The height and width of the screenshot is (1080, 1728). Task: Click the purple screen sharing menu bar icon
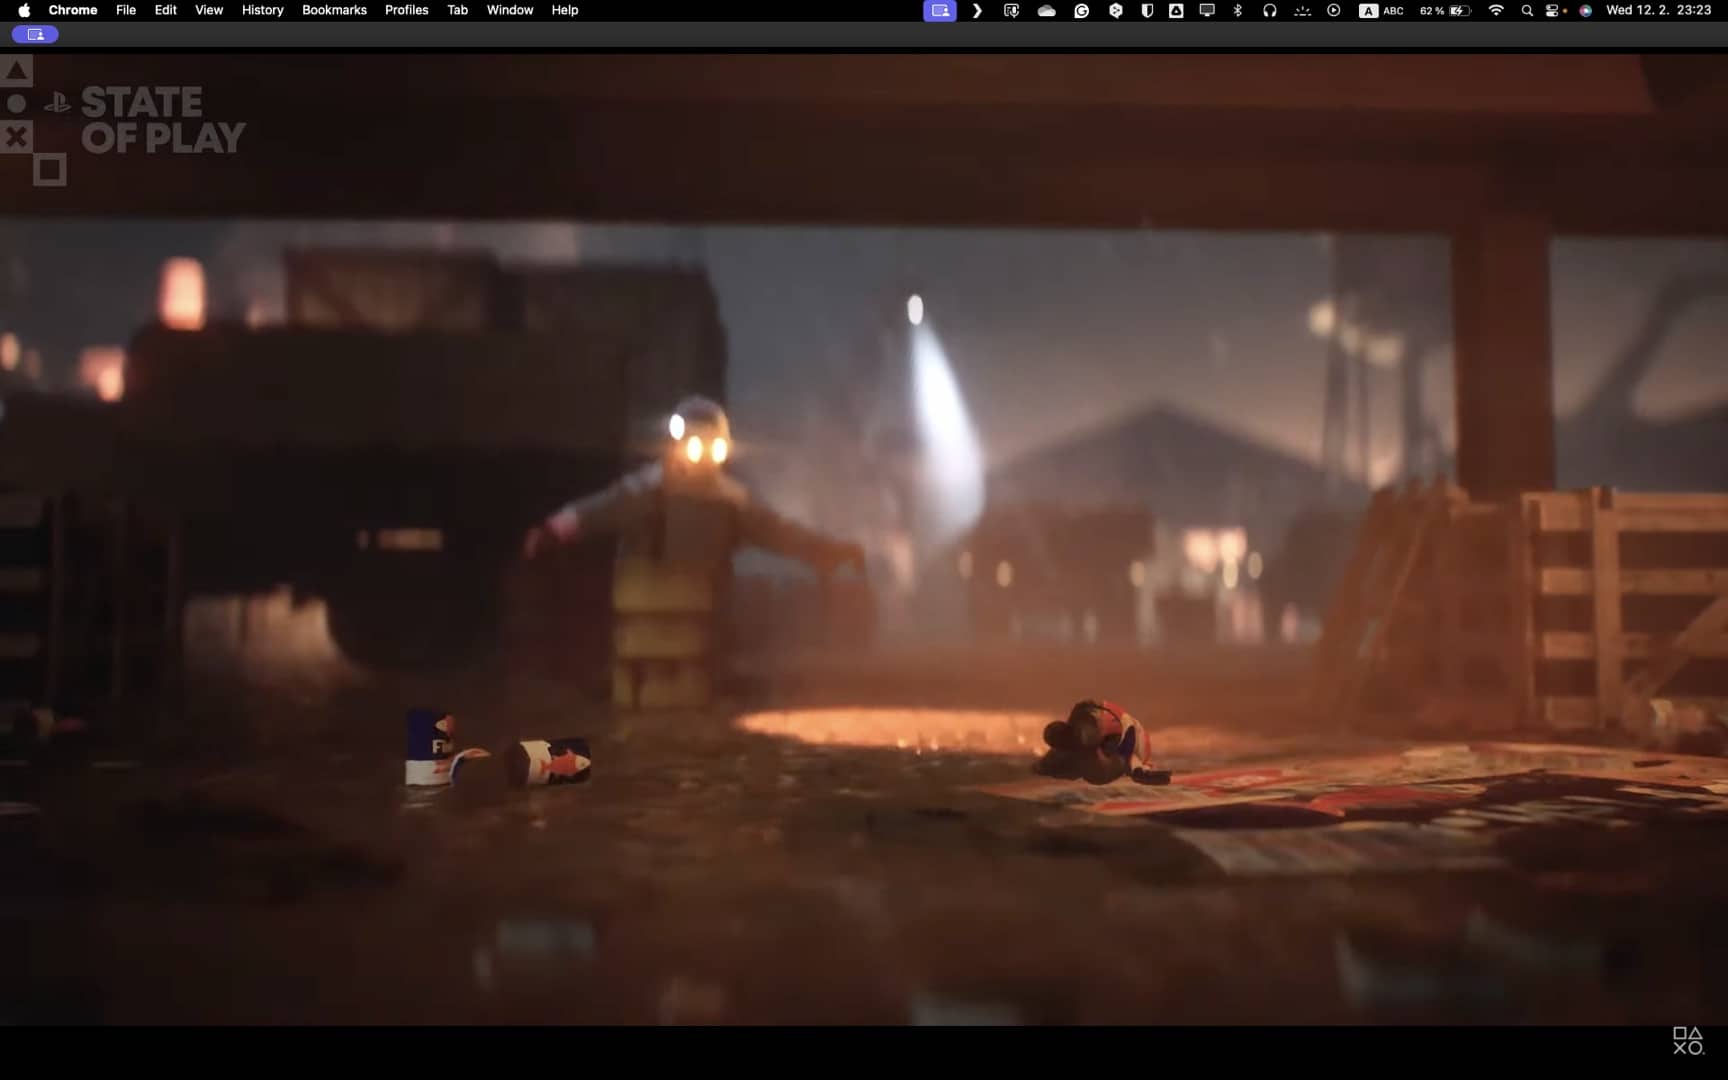tap(940, 10)
